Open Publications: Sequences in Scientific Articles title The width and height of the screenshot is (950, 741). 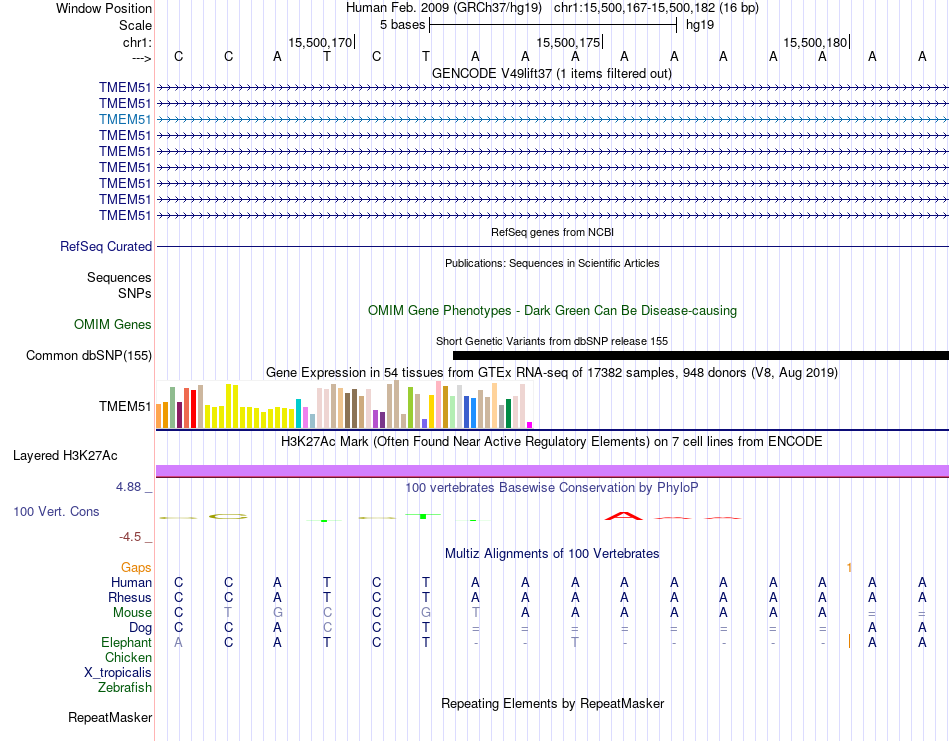point(552,263)
